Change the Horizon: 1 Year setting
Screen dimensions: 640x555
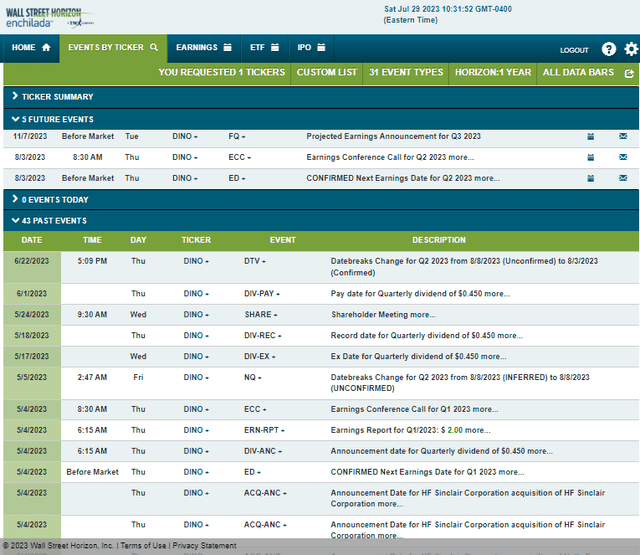tap(493, 73)
